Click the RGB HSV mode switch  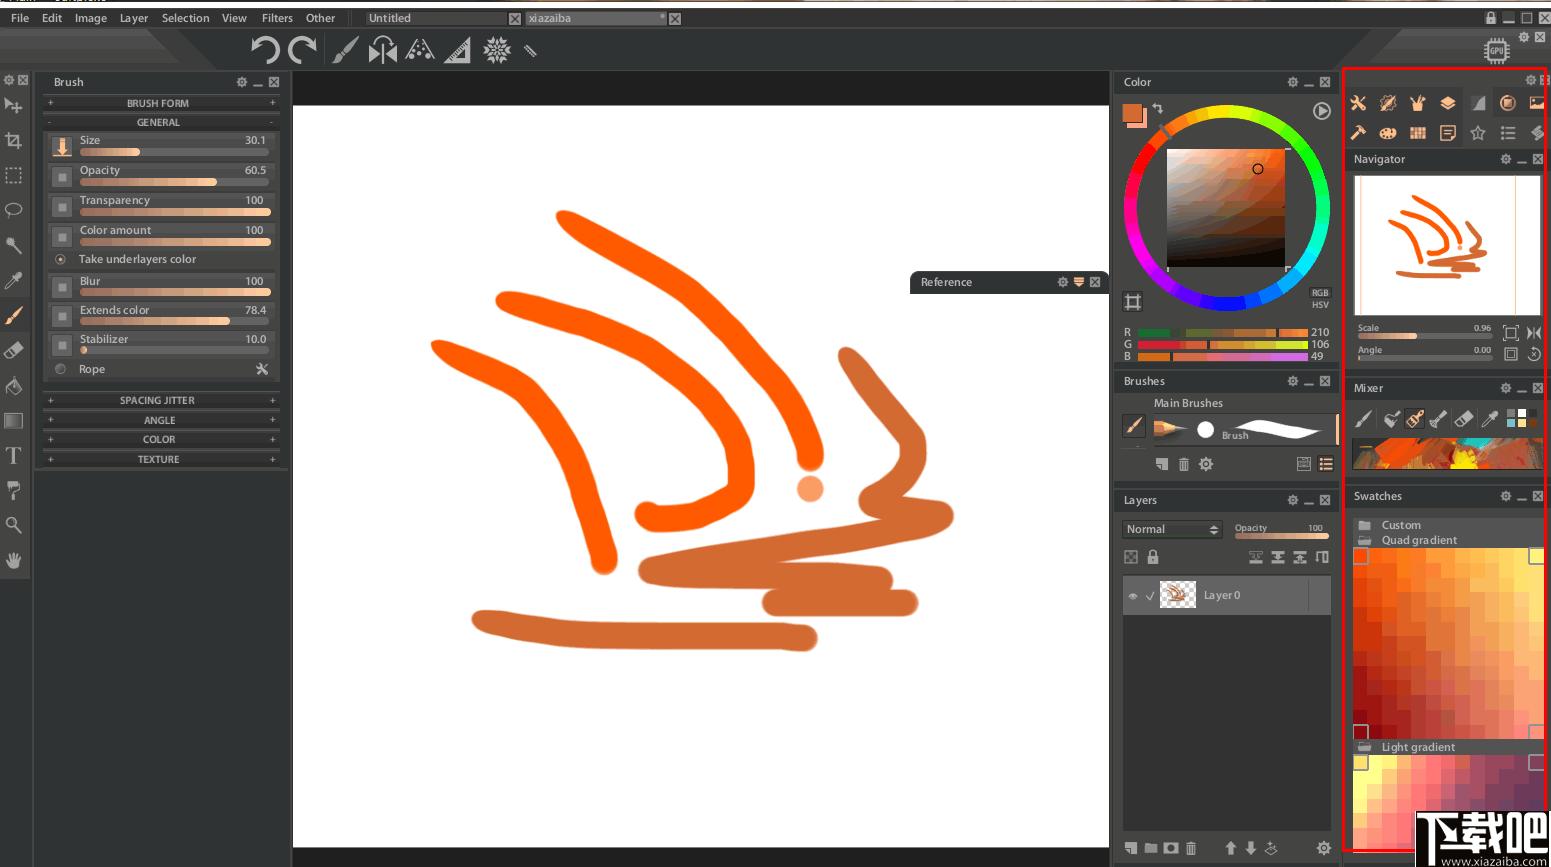point(1320,299)
